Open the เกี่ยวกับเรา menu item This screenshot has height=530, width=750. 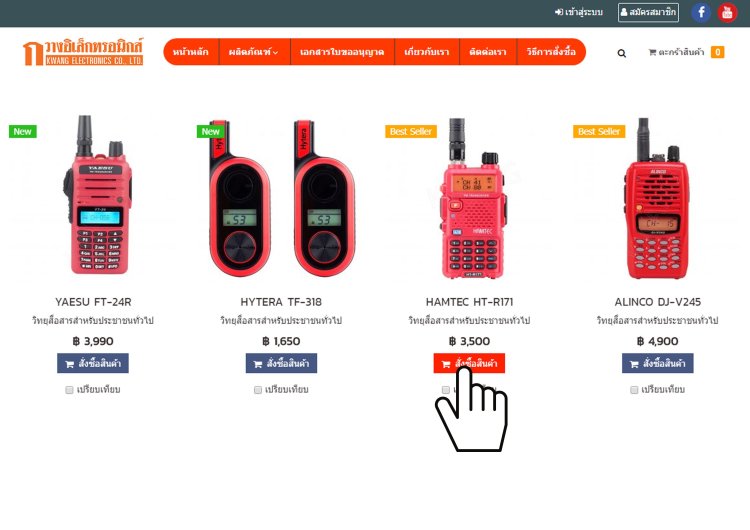(427, 52)
